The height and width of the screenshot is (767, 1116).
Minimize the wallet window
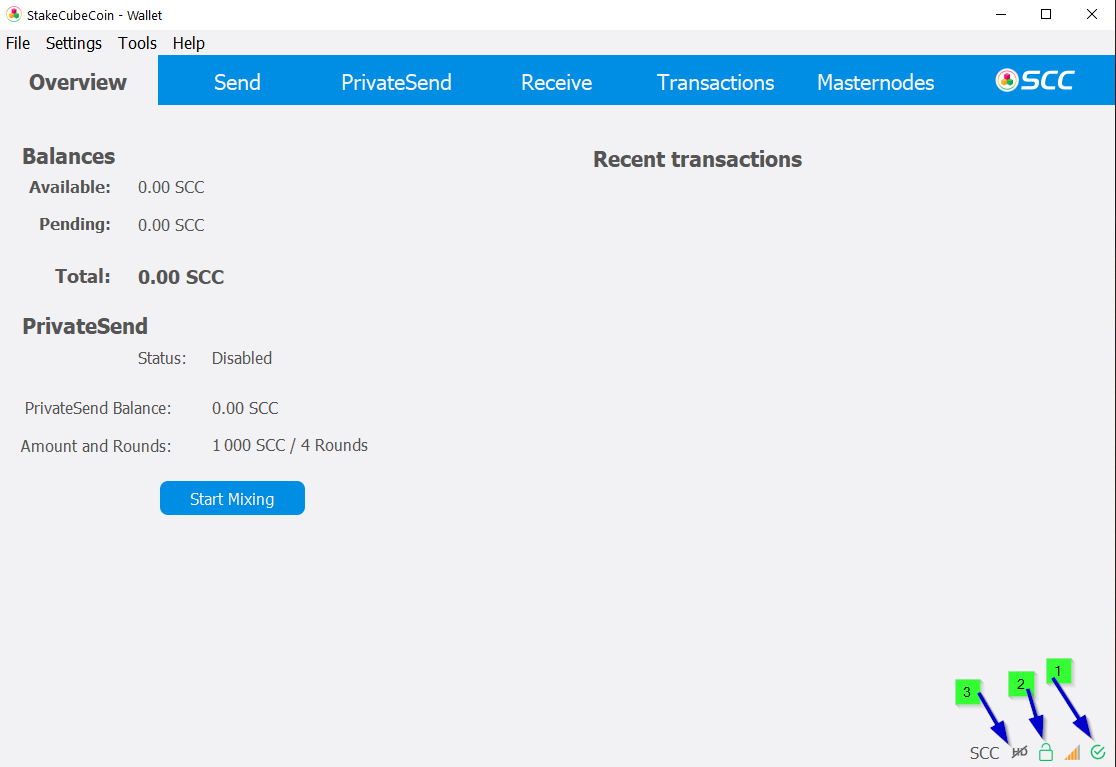(1001, 14)
